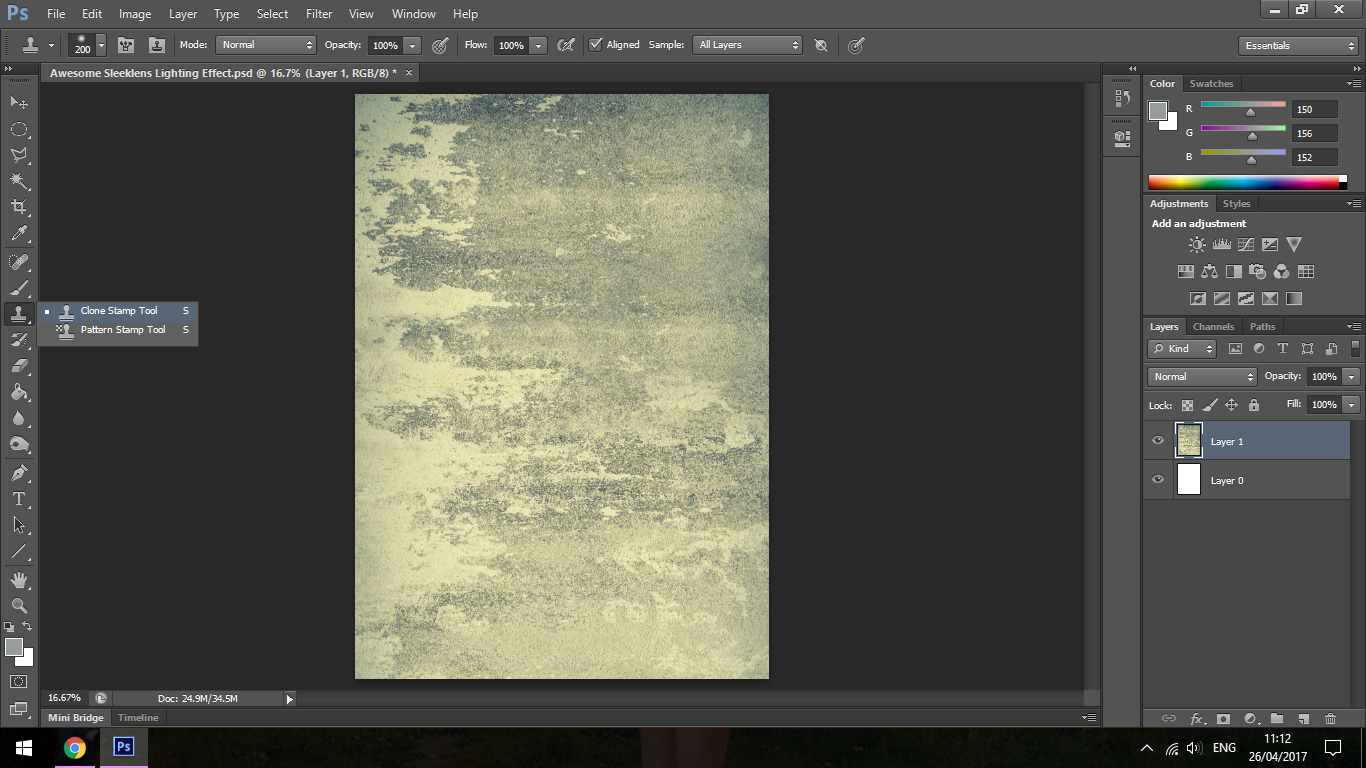1366x768 pixels.
Task: Open the layer filter Kind dropdown
Action: point(1182,348)
